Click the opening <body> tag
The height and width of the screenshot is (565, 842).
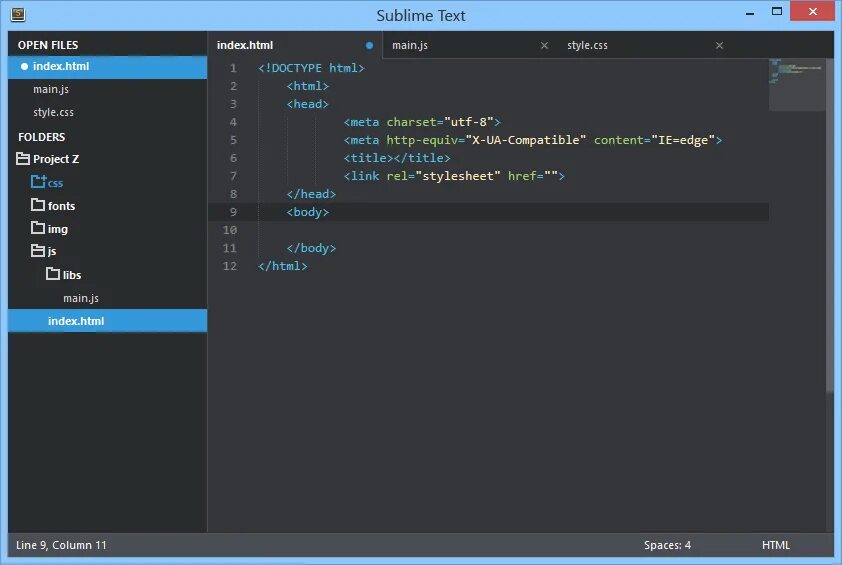tap(308, 212)
